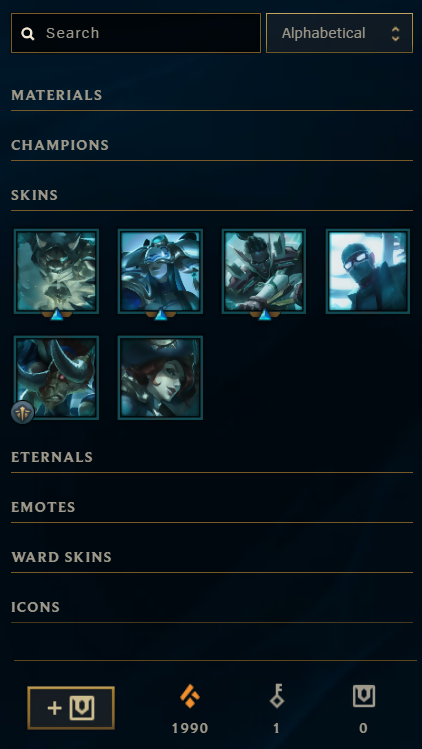Click the add chest plus button
The width and height of the screenshot is (422, 749).
(71, 708)
